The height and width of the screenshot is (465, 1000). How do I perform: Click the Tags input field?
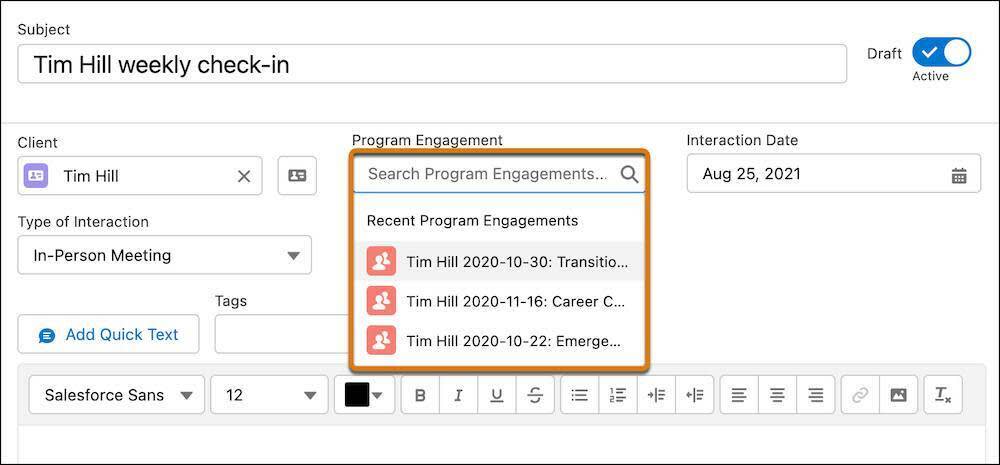tap(283, 334)
